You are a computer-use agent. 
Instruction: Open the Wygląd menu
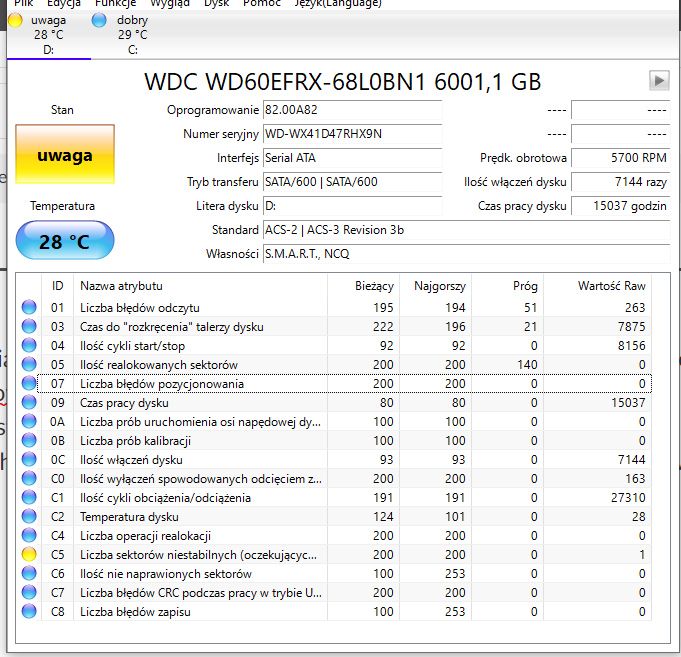coord(170,3)
